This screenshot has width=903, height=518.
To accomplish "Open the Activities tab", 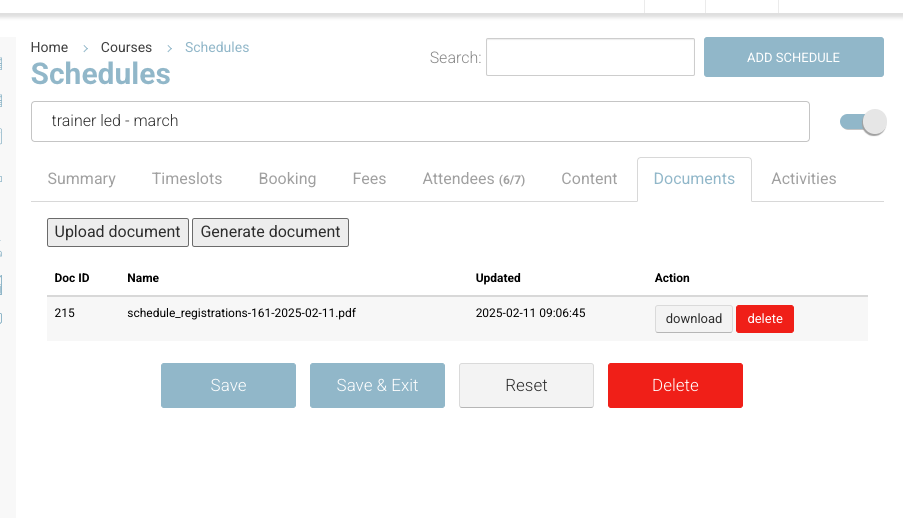I will pos(803,179).
